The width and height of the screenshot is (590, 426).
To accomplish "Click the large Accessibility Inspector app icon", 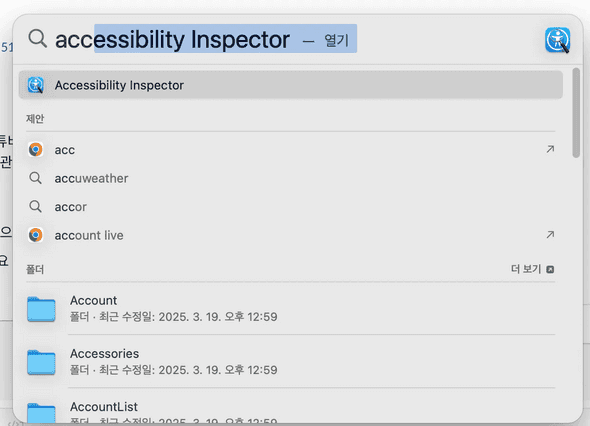I will 558,40.
